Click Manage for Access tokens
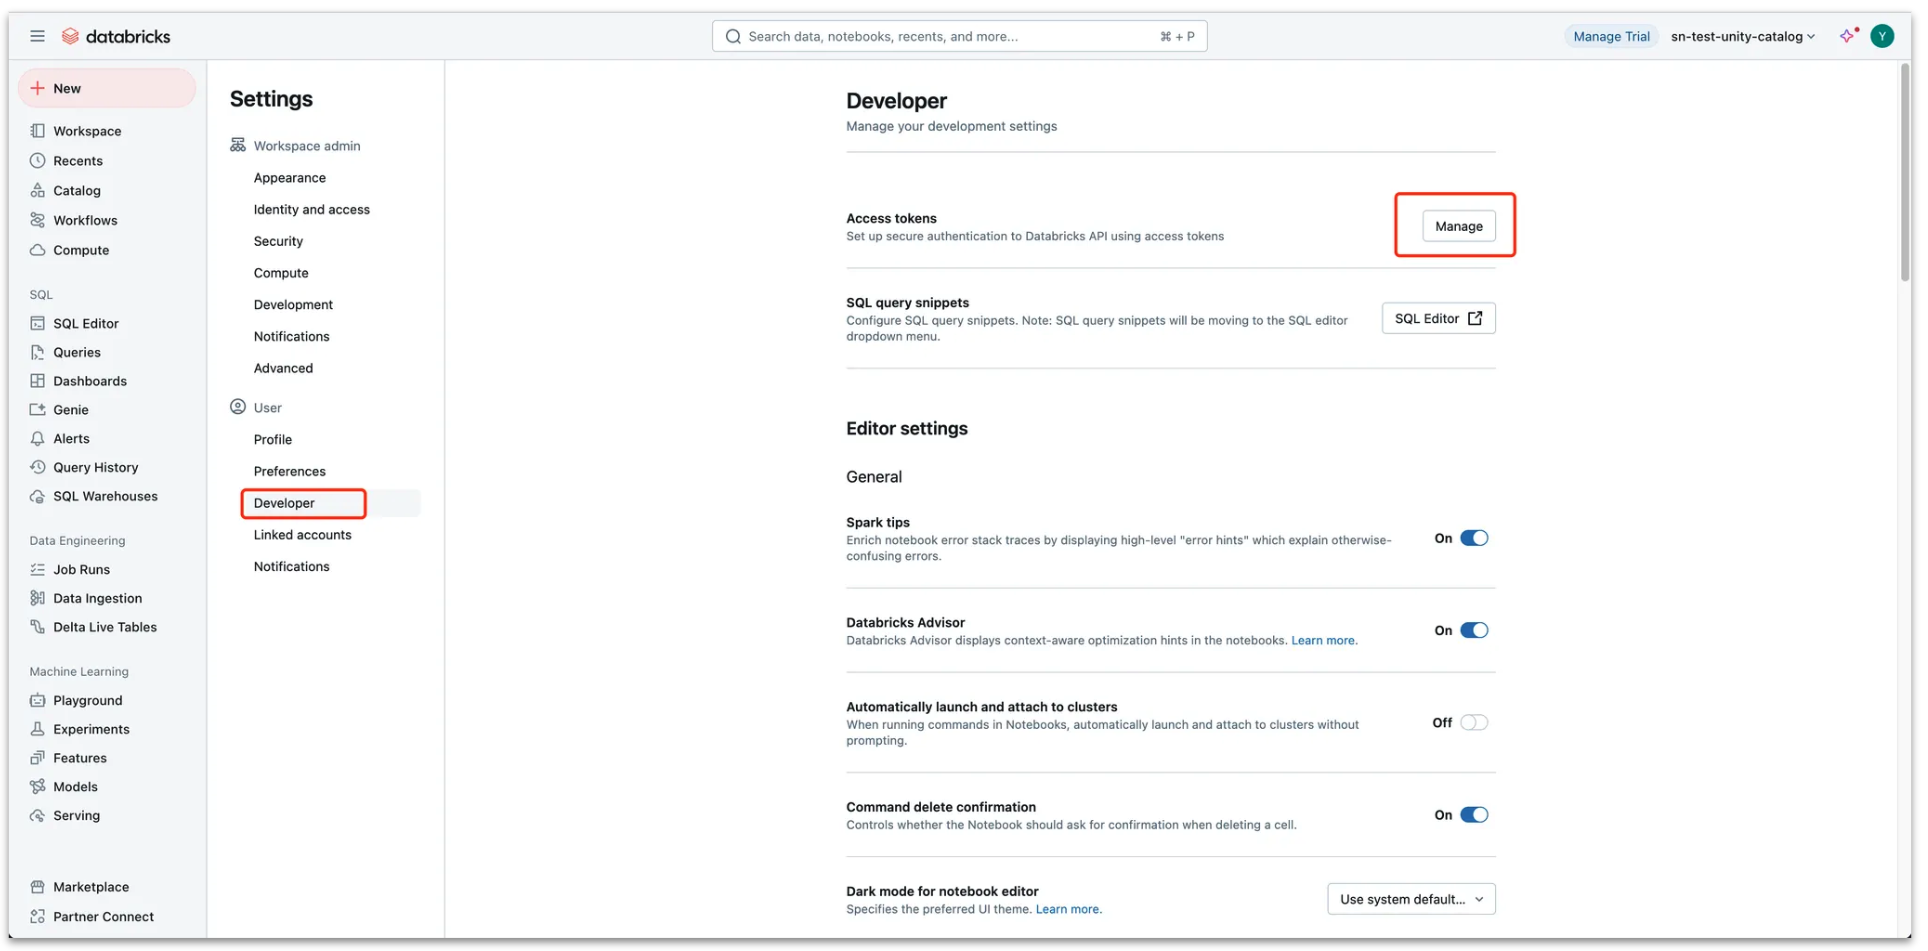The image size is (1928, 951). 1458,227
